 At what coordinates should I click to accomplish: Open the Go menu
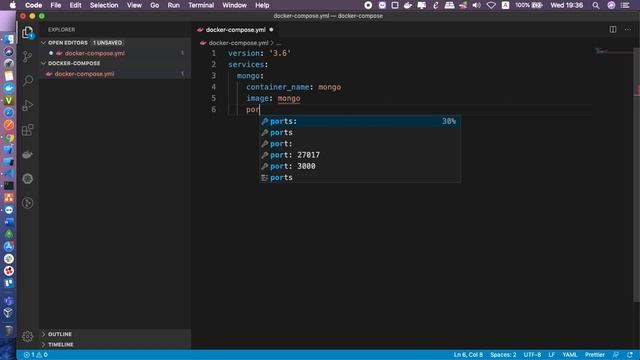coord(155,5)
